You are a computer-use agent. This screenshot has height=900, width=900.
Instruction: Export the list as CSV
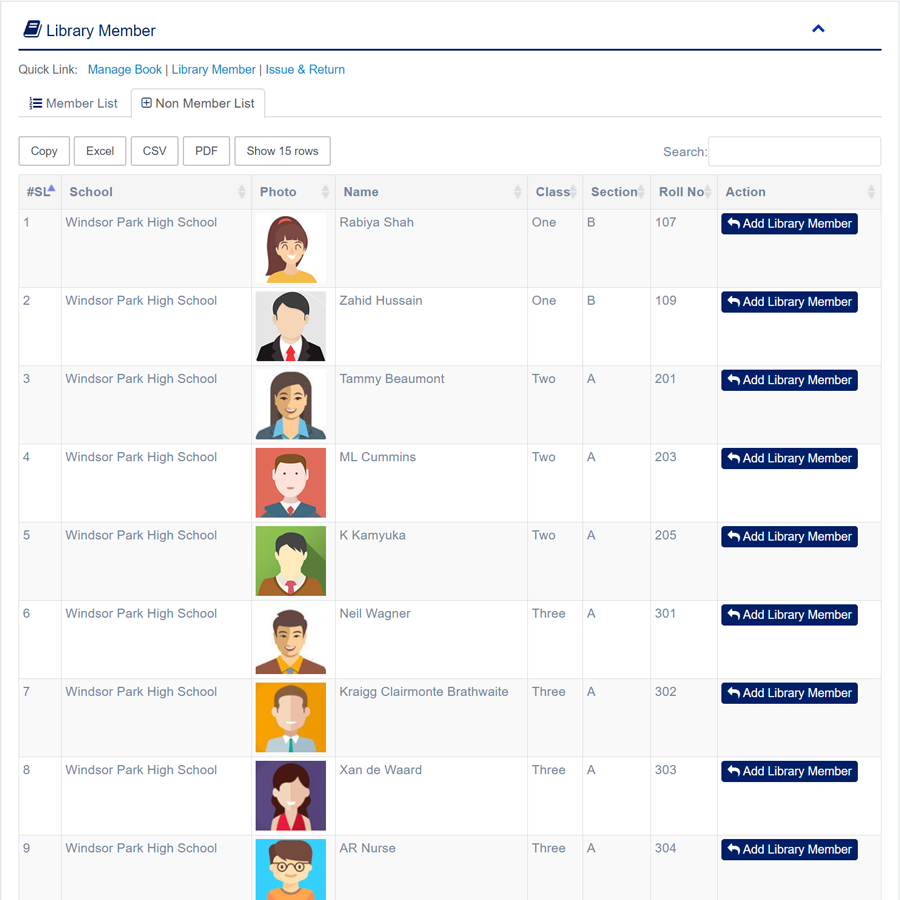click(x=155, y=151)
